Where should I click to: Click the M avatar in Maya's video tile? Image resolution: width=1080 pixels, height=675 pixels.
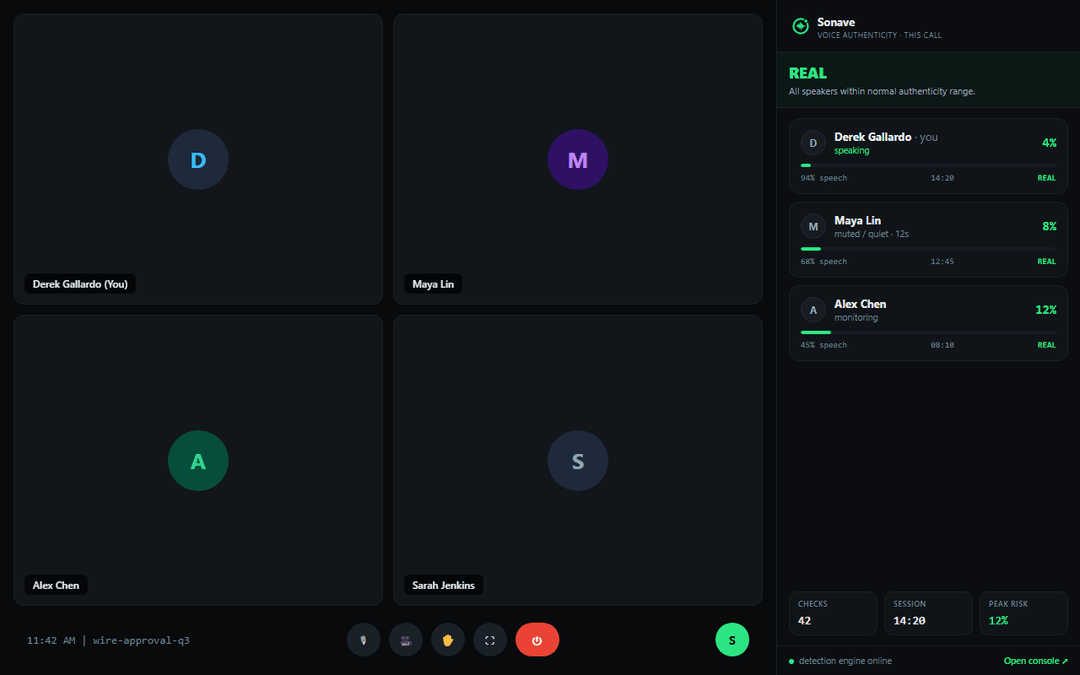[578, 160]
